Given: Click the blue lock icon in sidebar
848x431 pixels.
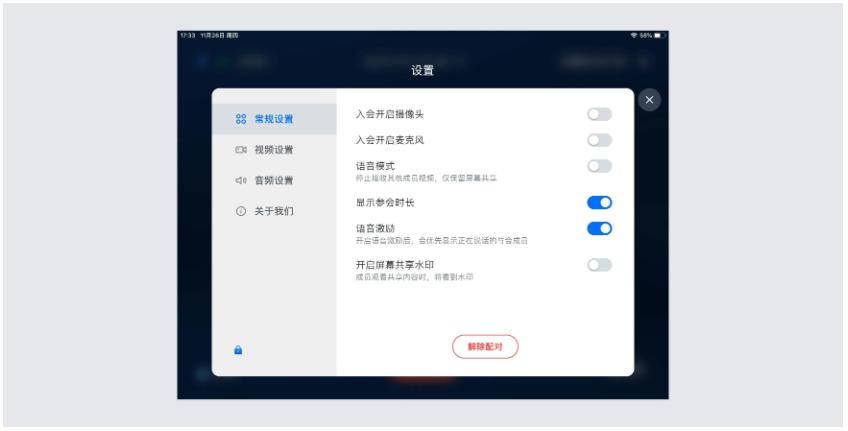Looking at the screenshot, I should click(238, 350).
